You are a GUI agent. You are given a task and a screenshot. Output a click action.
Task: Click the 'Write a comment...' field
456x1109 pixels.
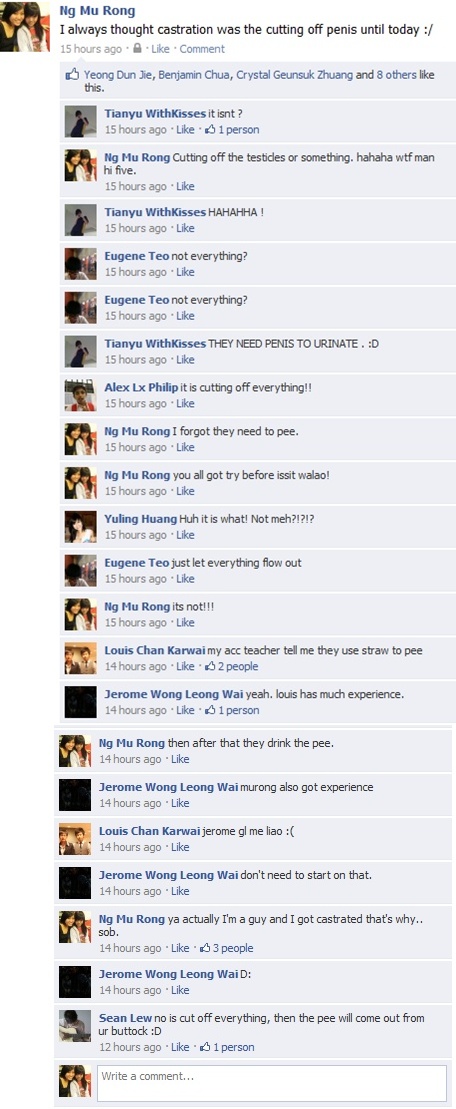(271, 1083)
